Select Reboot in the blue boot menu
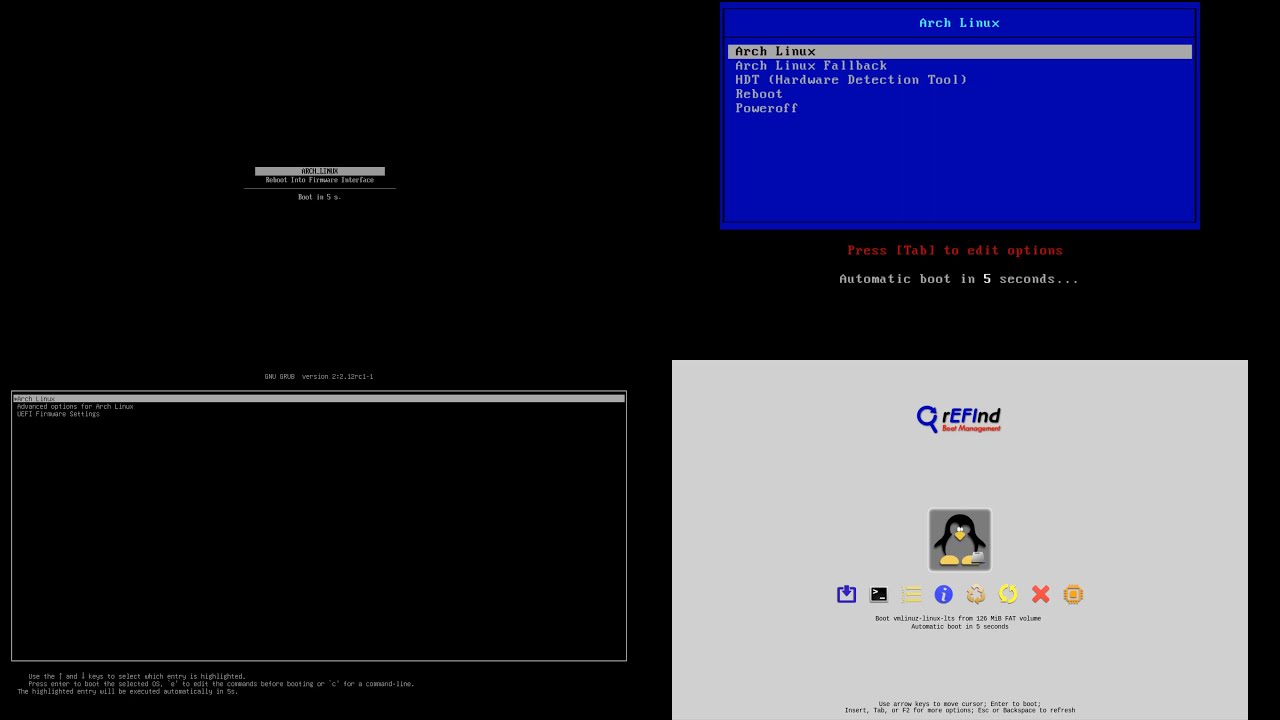 [x=759, y=94]
